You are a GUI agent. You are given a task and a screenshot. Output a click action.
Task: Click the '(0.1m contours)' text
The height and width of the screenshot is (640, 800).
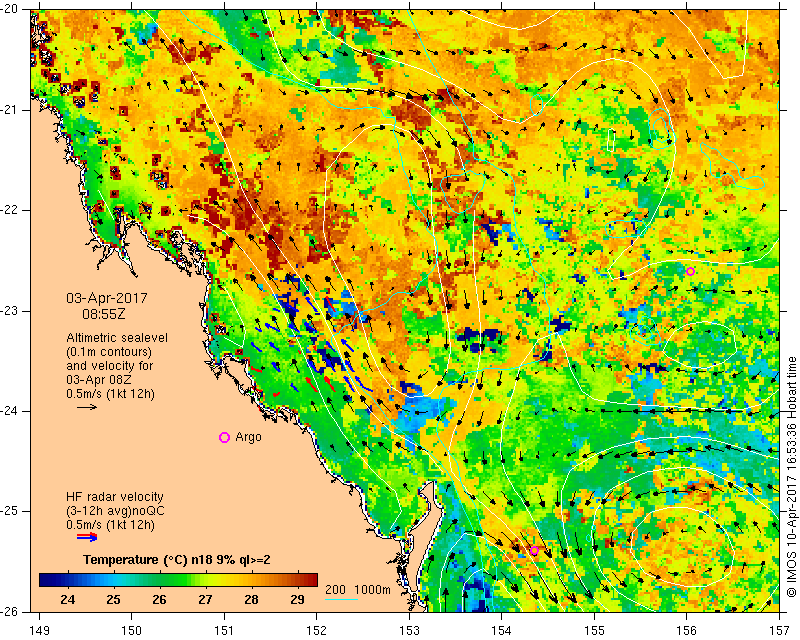(x=109, y=352)
